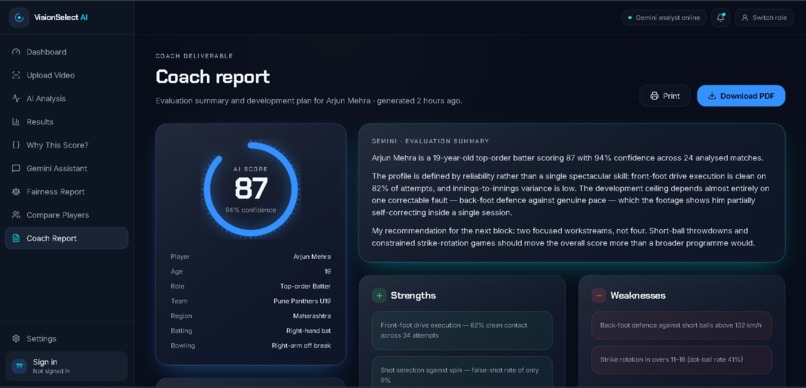Viewport: 806px width, 388px height.
Task: Open the Dashboard page
Action: [x=66, y=52]
